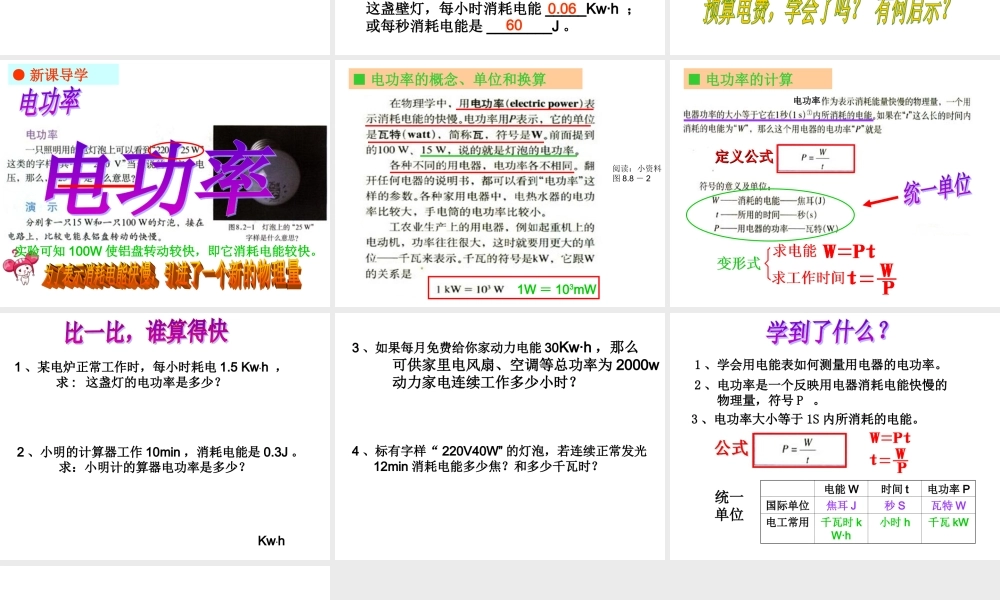
Task: Click table cell 秒 S
Action: [x=895, y=505]
